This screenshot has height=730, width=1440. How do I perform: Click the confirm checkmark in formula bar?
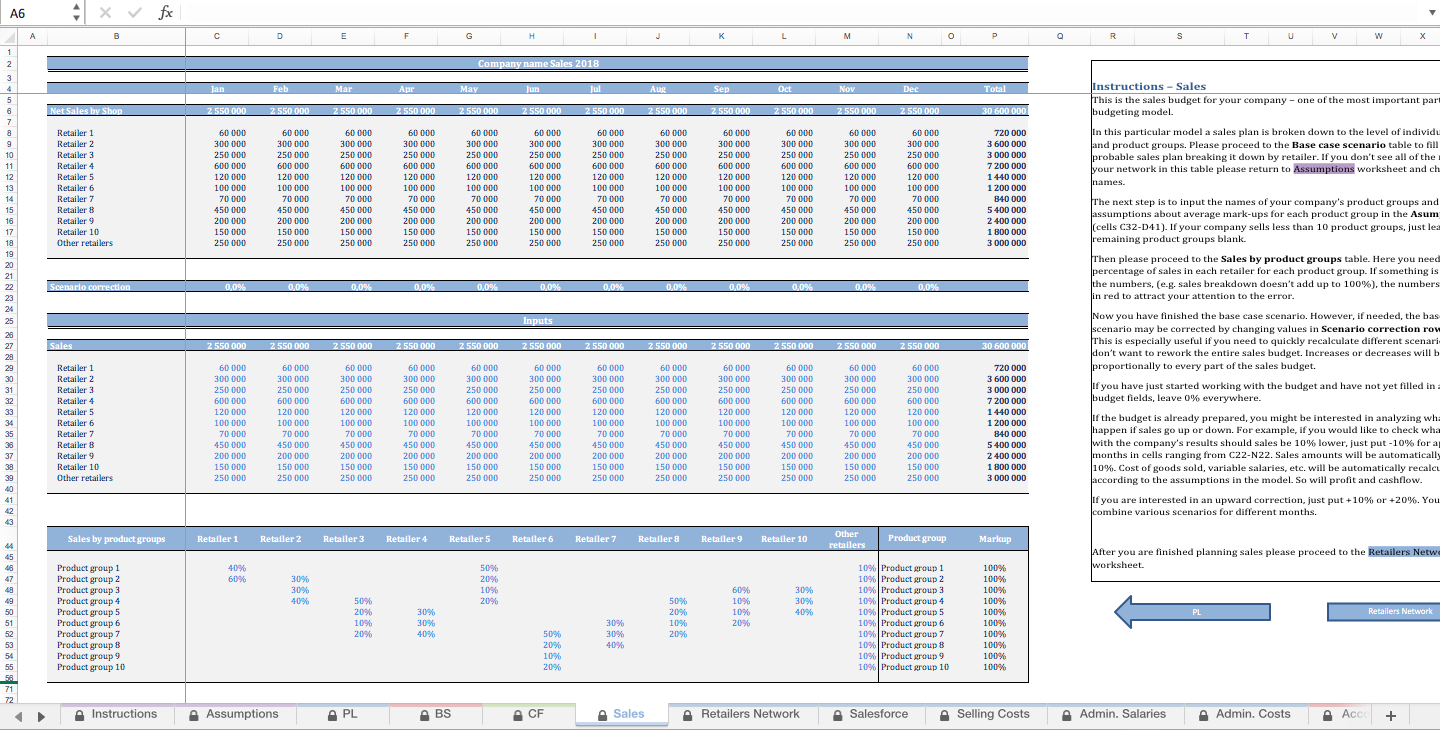coord(135,13)
